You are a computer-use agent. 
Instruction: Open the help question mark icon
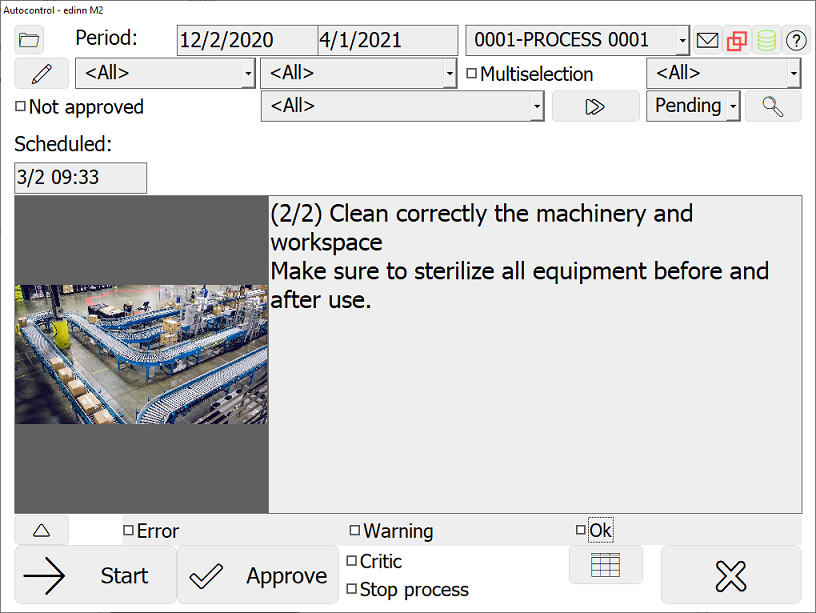coord(796,40)
